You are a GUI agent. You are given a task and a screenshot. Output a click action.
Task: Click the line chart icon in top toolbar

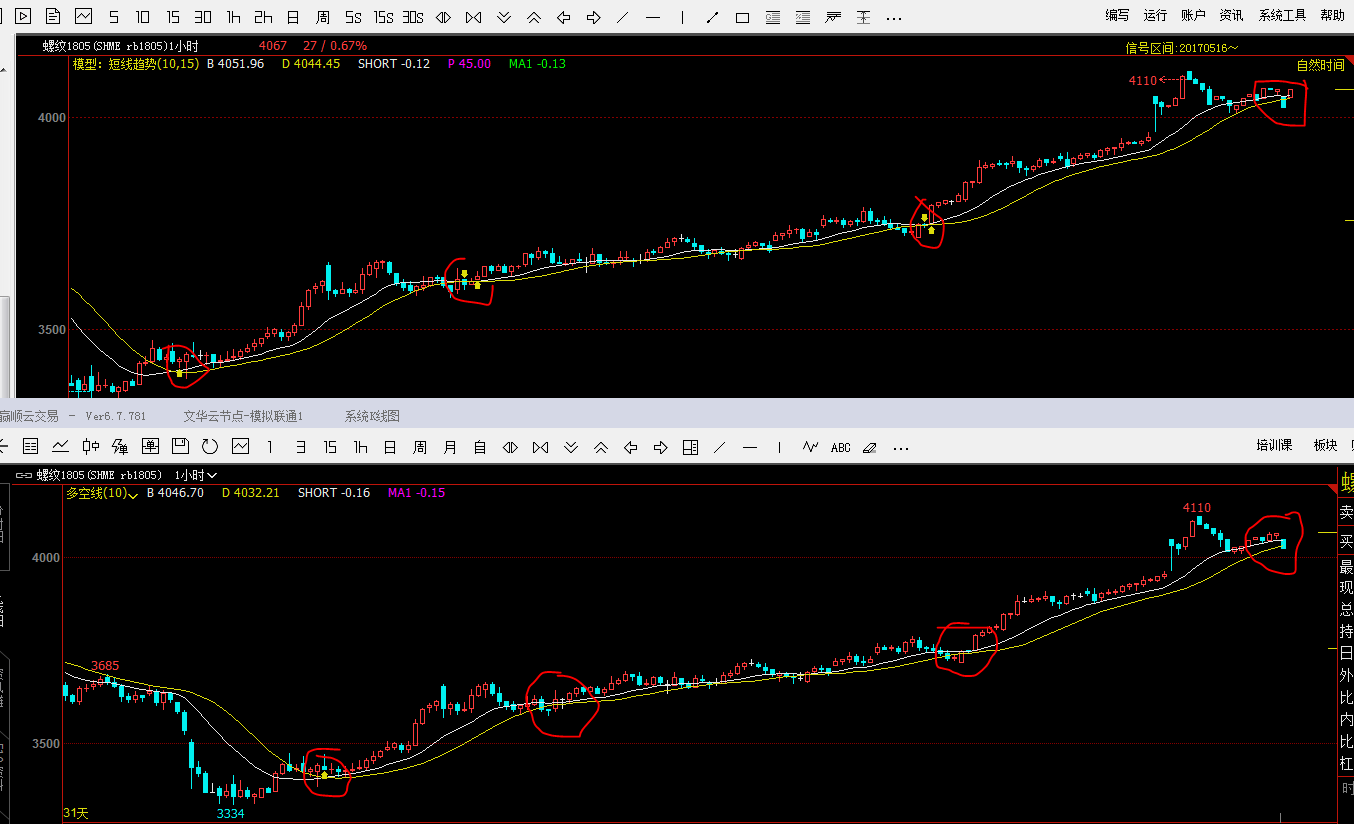pyautogui.click(x=84, y=16)
